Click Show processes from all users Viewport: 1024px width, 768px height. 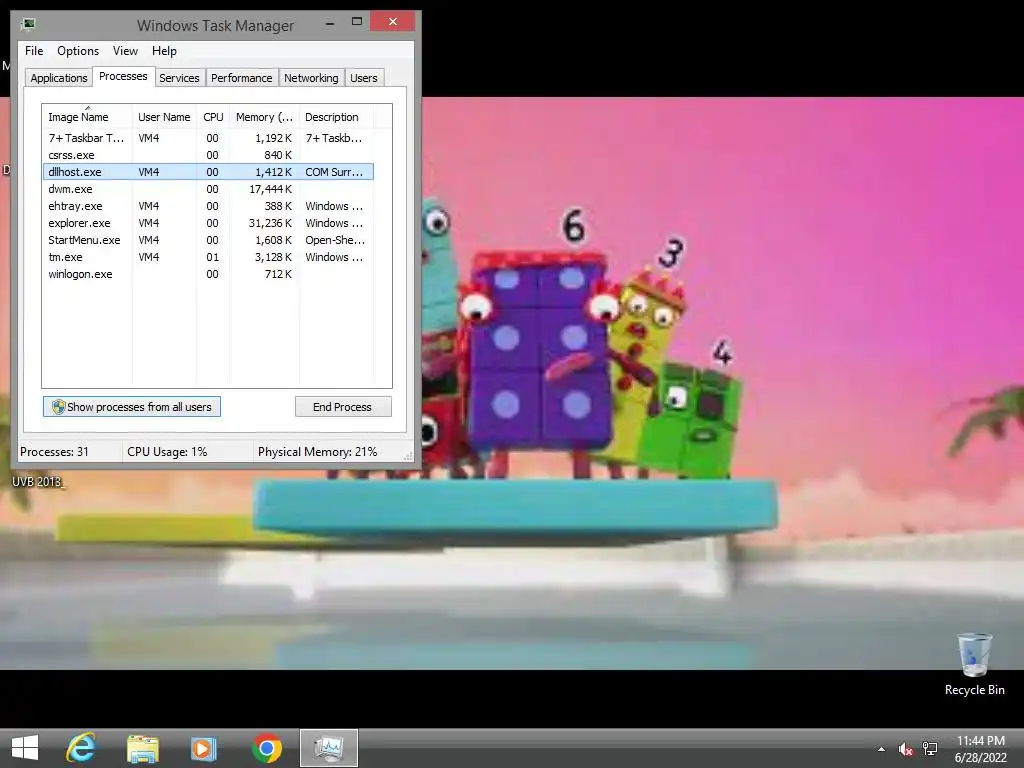click(132, 407)
